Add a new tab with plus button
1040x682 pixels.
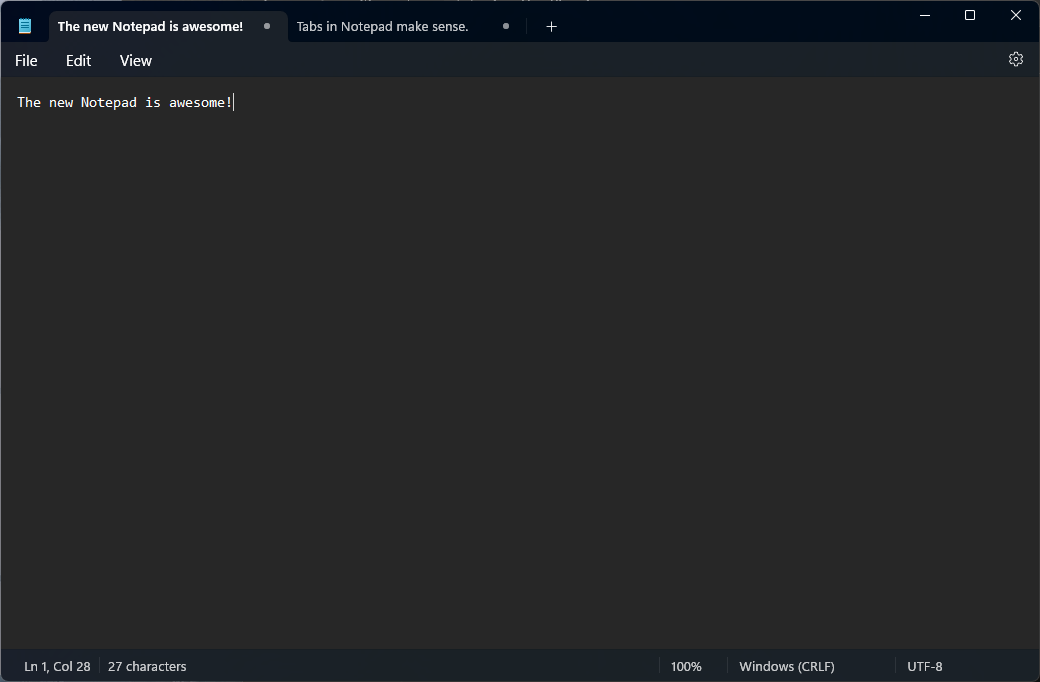point(551,27)
